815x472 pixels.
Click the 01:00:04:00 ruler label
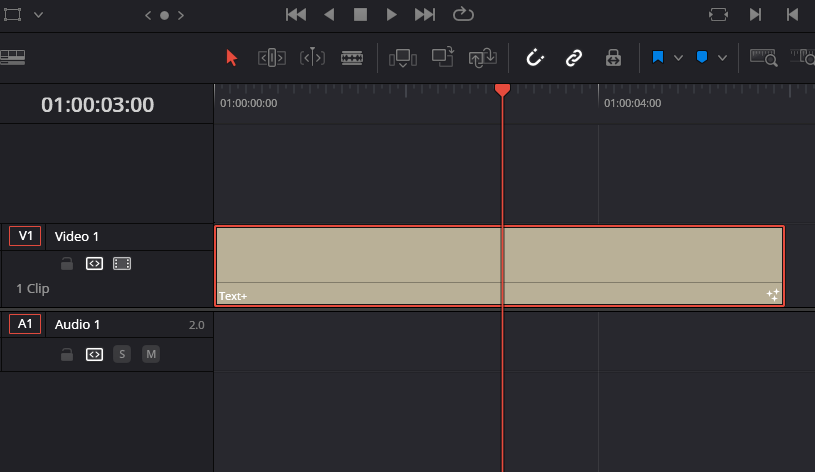point(633,103)
